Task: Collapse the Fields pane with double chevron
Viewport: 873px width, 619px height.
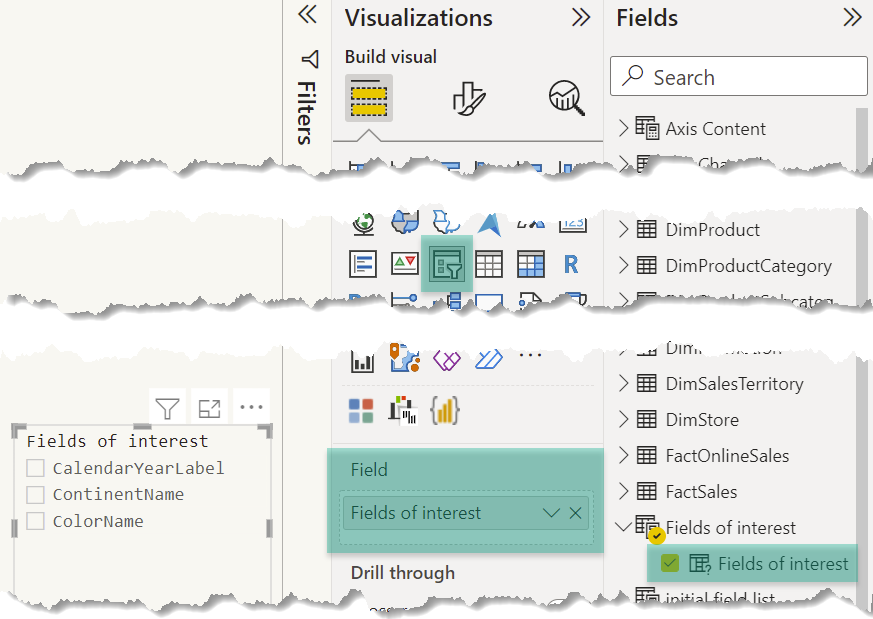Action: click(x=852, y=17)
